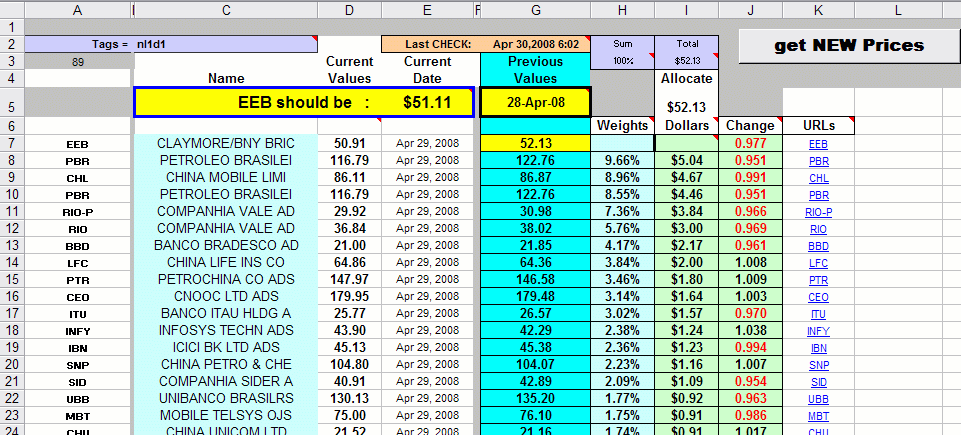Select column L header
The height and width of the screenshot is (435, 961).
[898, 10]
